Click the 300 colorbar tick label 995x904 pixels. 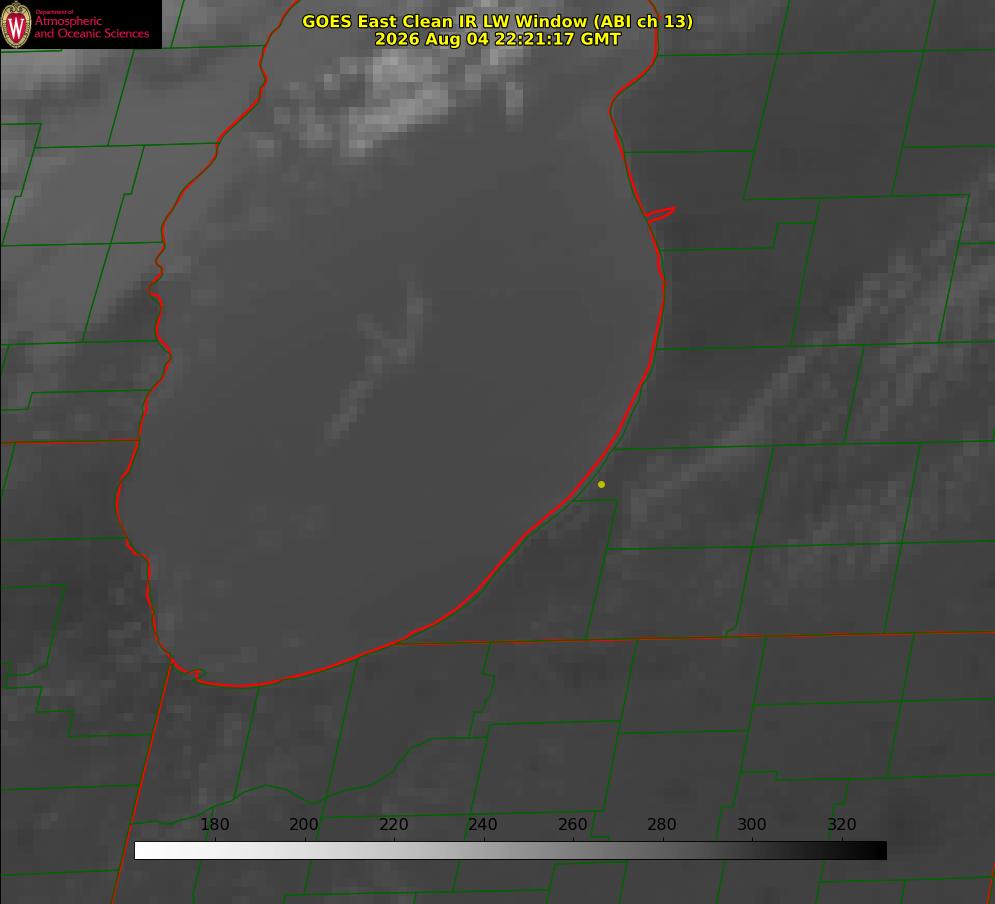click(752, 824)
